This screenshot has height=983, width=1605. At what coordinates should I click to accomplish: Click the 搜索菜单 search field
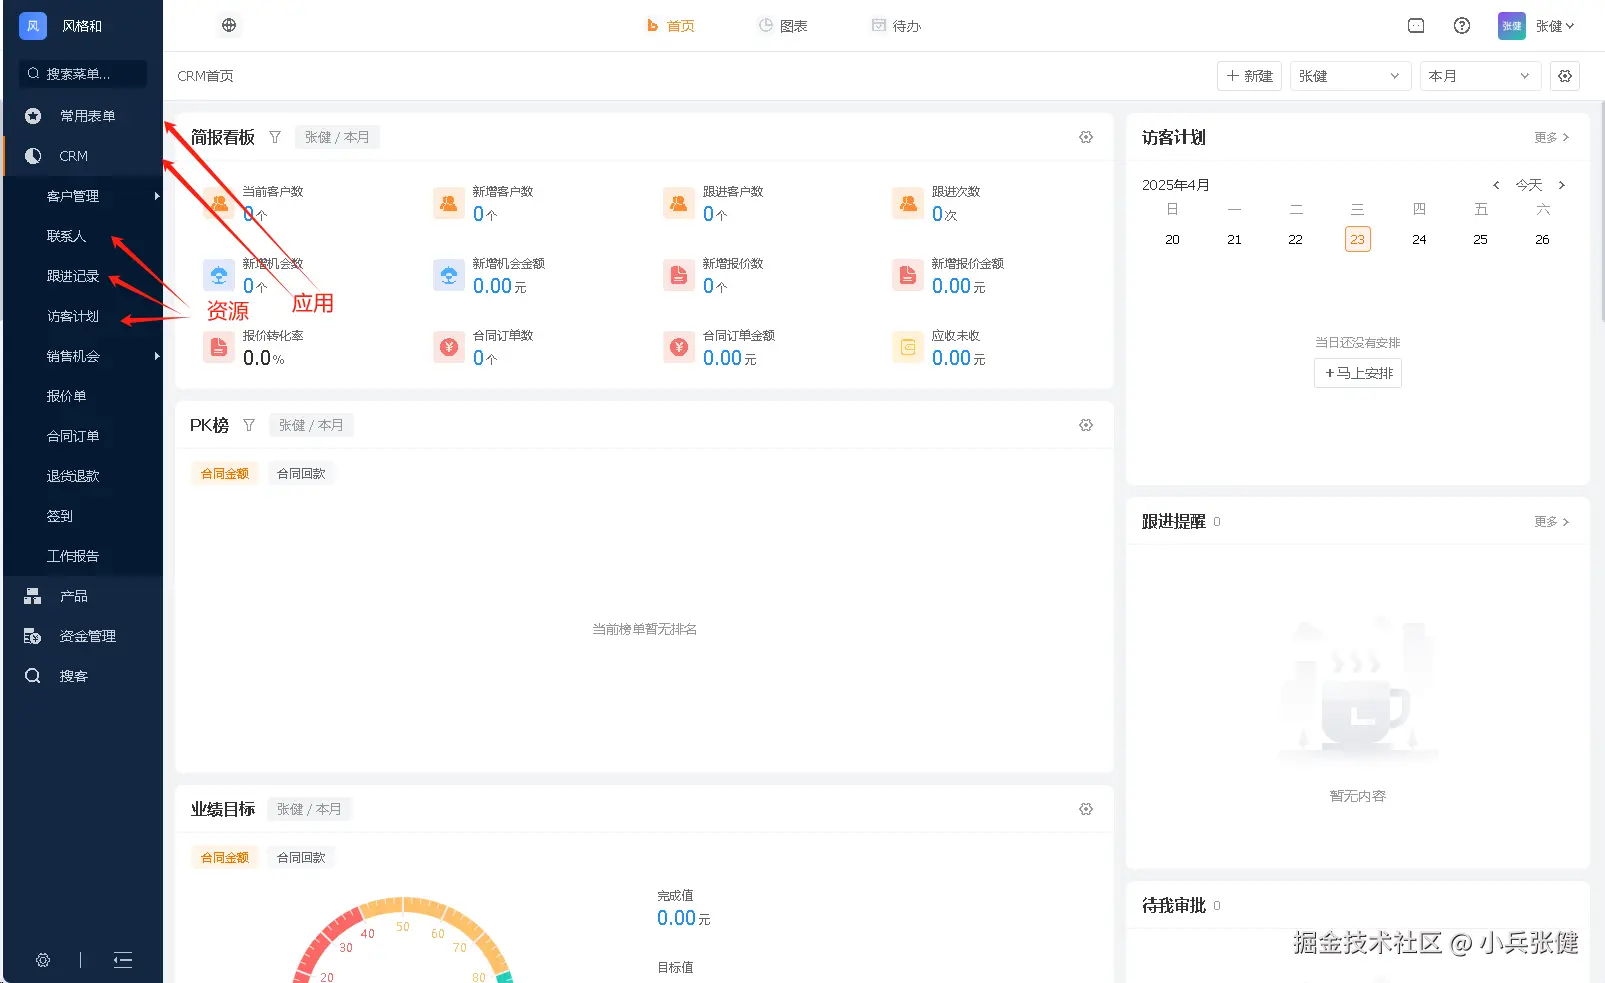[83, 74]
